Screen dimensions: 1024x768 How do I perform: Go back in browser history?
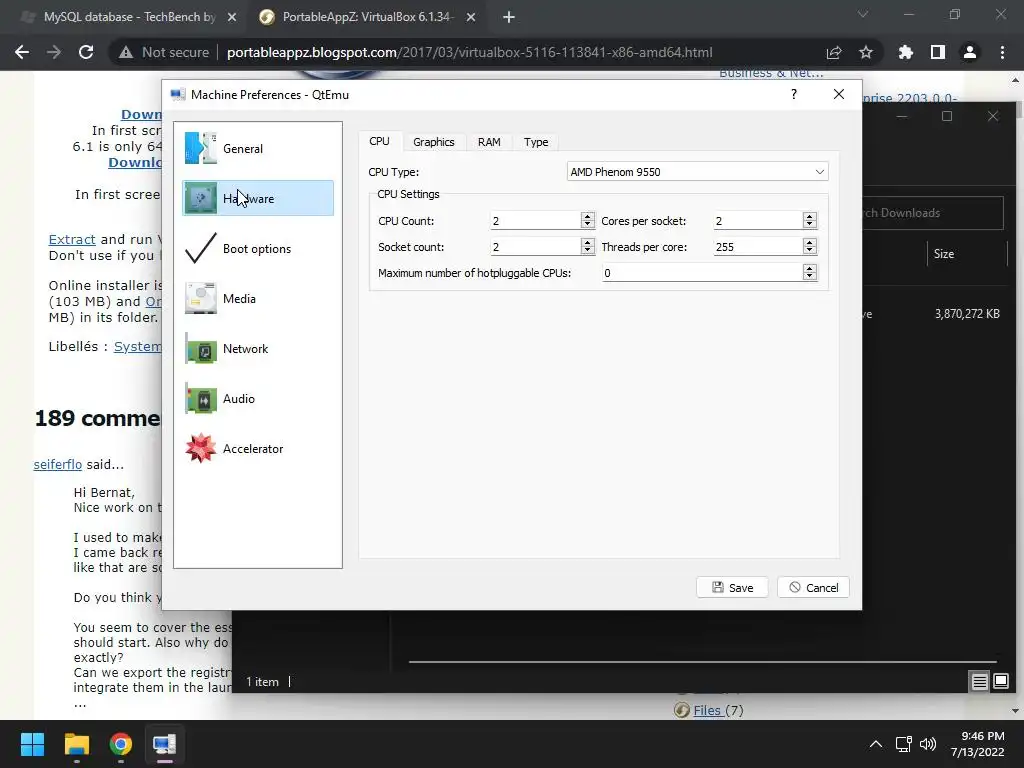point(22,52)
